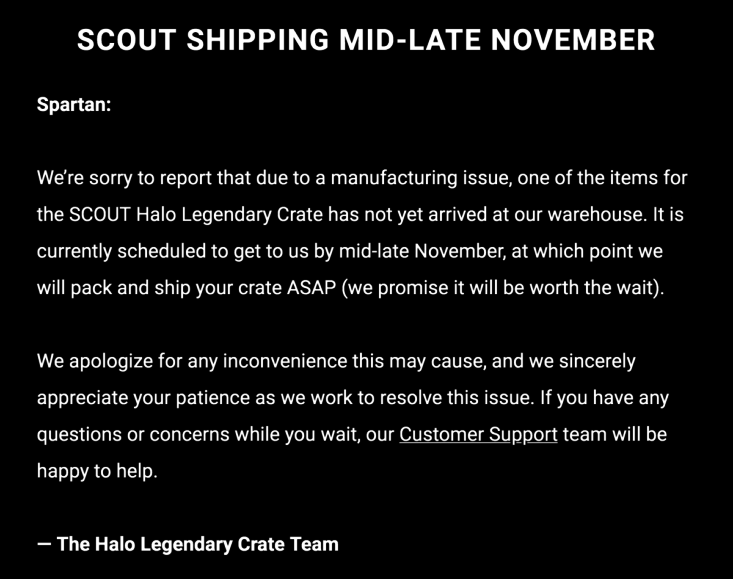
Task: Click the SCOUT SHIPPING MID-LATE NOVEMBER heading
Action: point(366,40)
